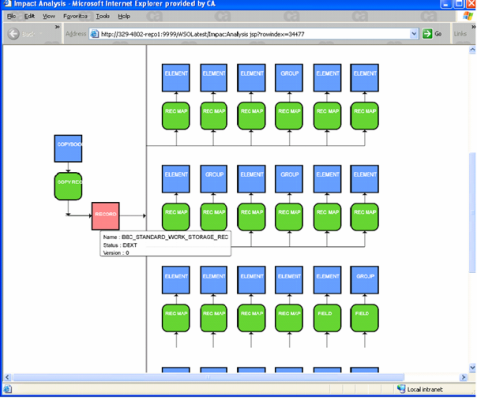Click the 'Local intranet' status bar text
Viewport: 477px width, 400px height.
425,389
